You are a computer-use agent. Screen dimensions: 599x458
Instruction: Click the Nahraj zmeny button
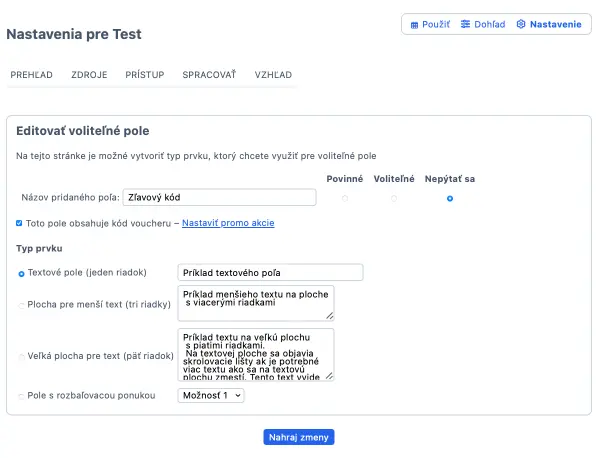[x=299, y=437]
